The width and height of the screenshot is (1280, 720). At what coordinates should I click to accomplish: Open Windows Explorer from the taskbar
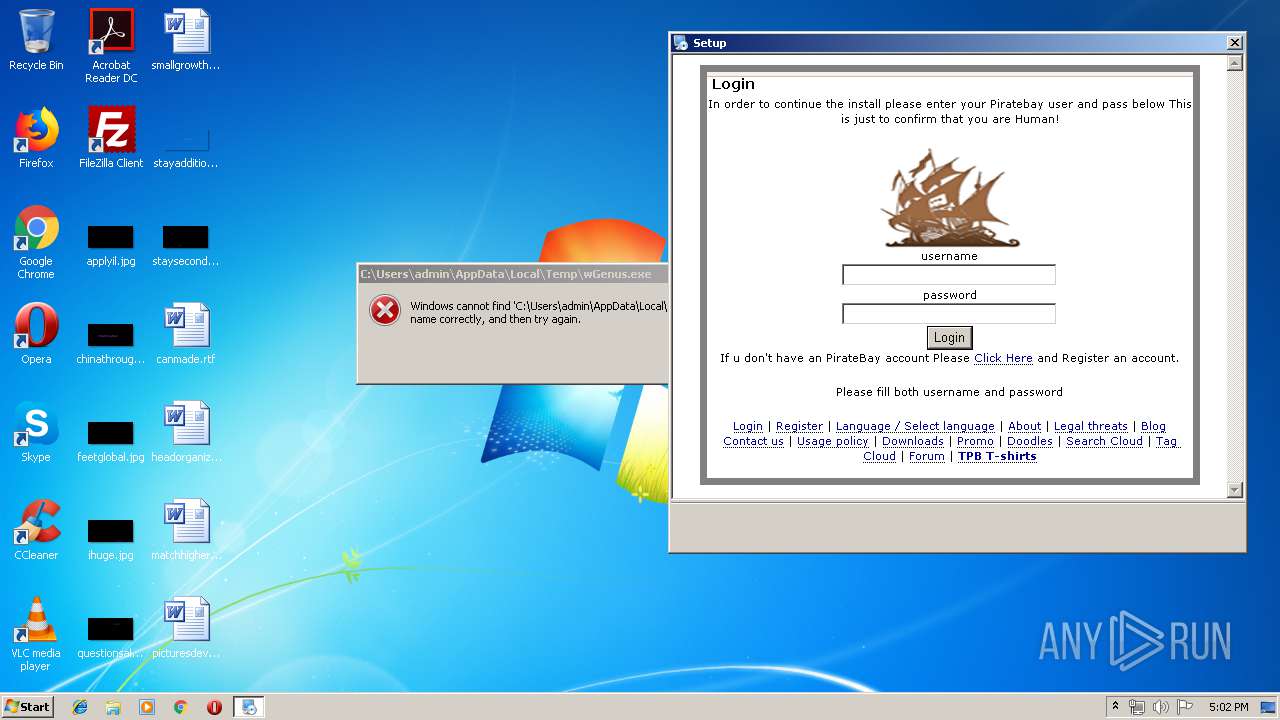coord(113,707)
